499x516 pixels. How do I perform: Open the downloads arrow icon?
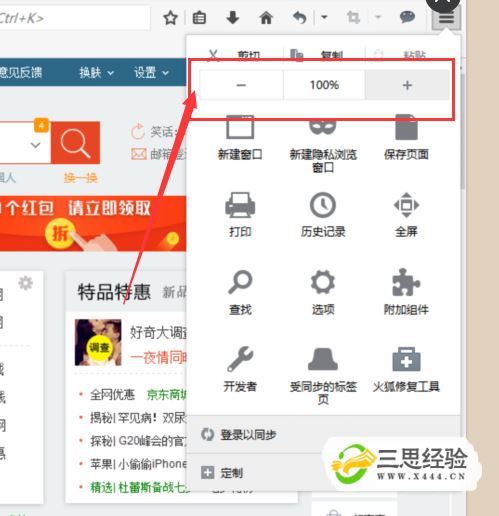pos(232,17)
